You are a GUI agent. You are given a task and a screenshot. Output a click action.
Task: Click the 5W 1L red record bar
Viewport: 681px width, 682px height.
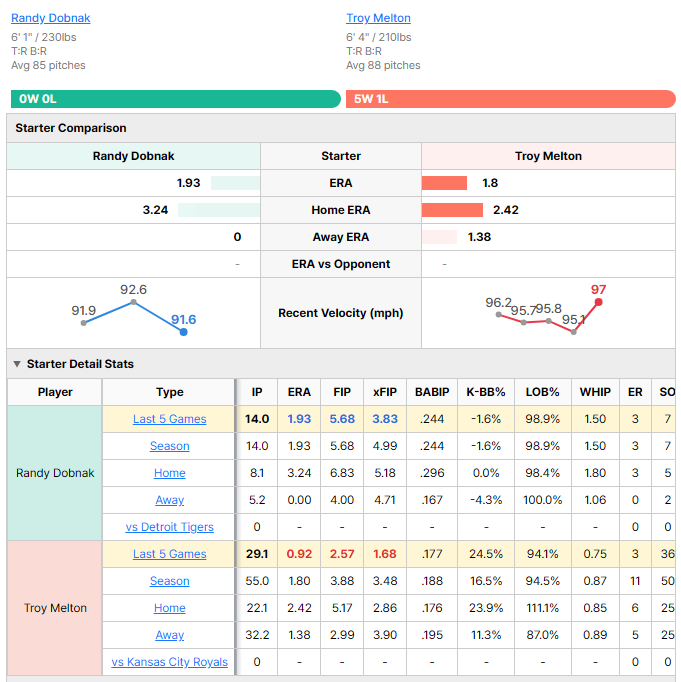coord(511,99)
